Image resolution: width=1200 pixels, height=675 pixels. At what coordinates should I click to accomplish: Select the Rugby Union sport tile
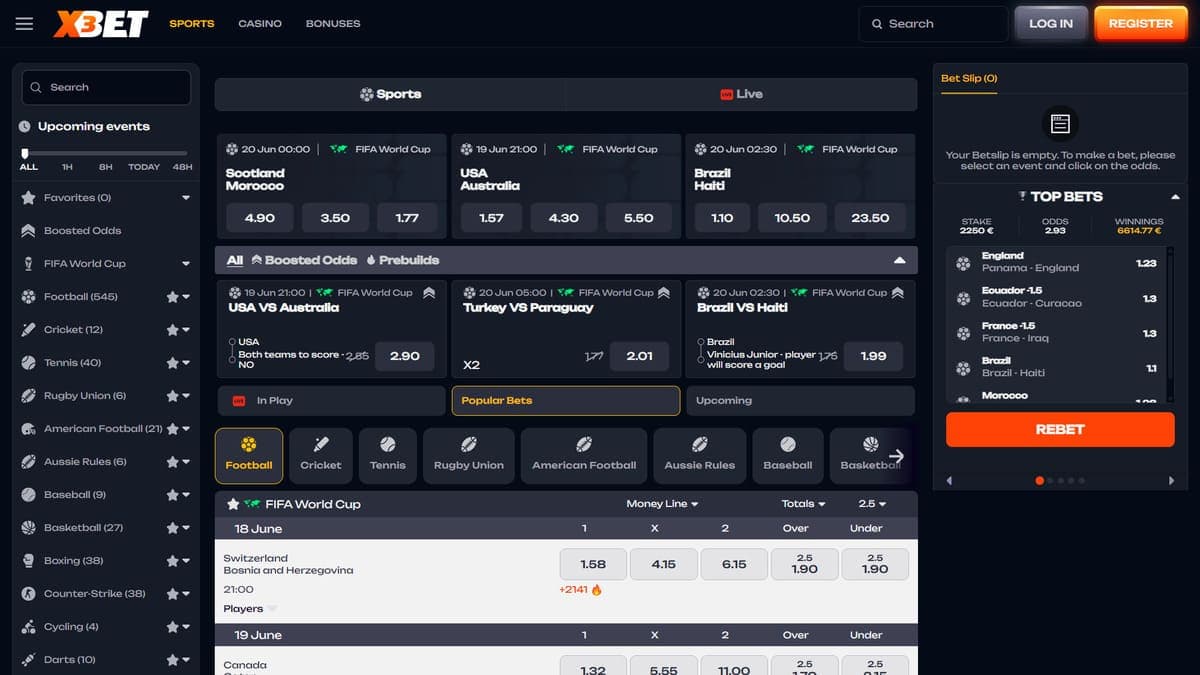469,456
